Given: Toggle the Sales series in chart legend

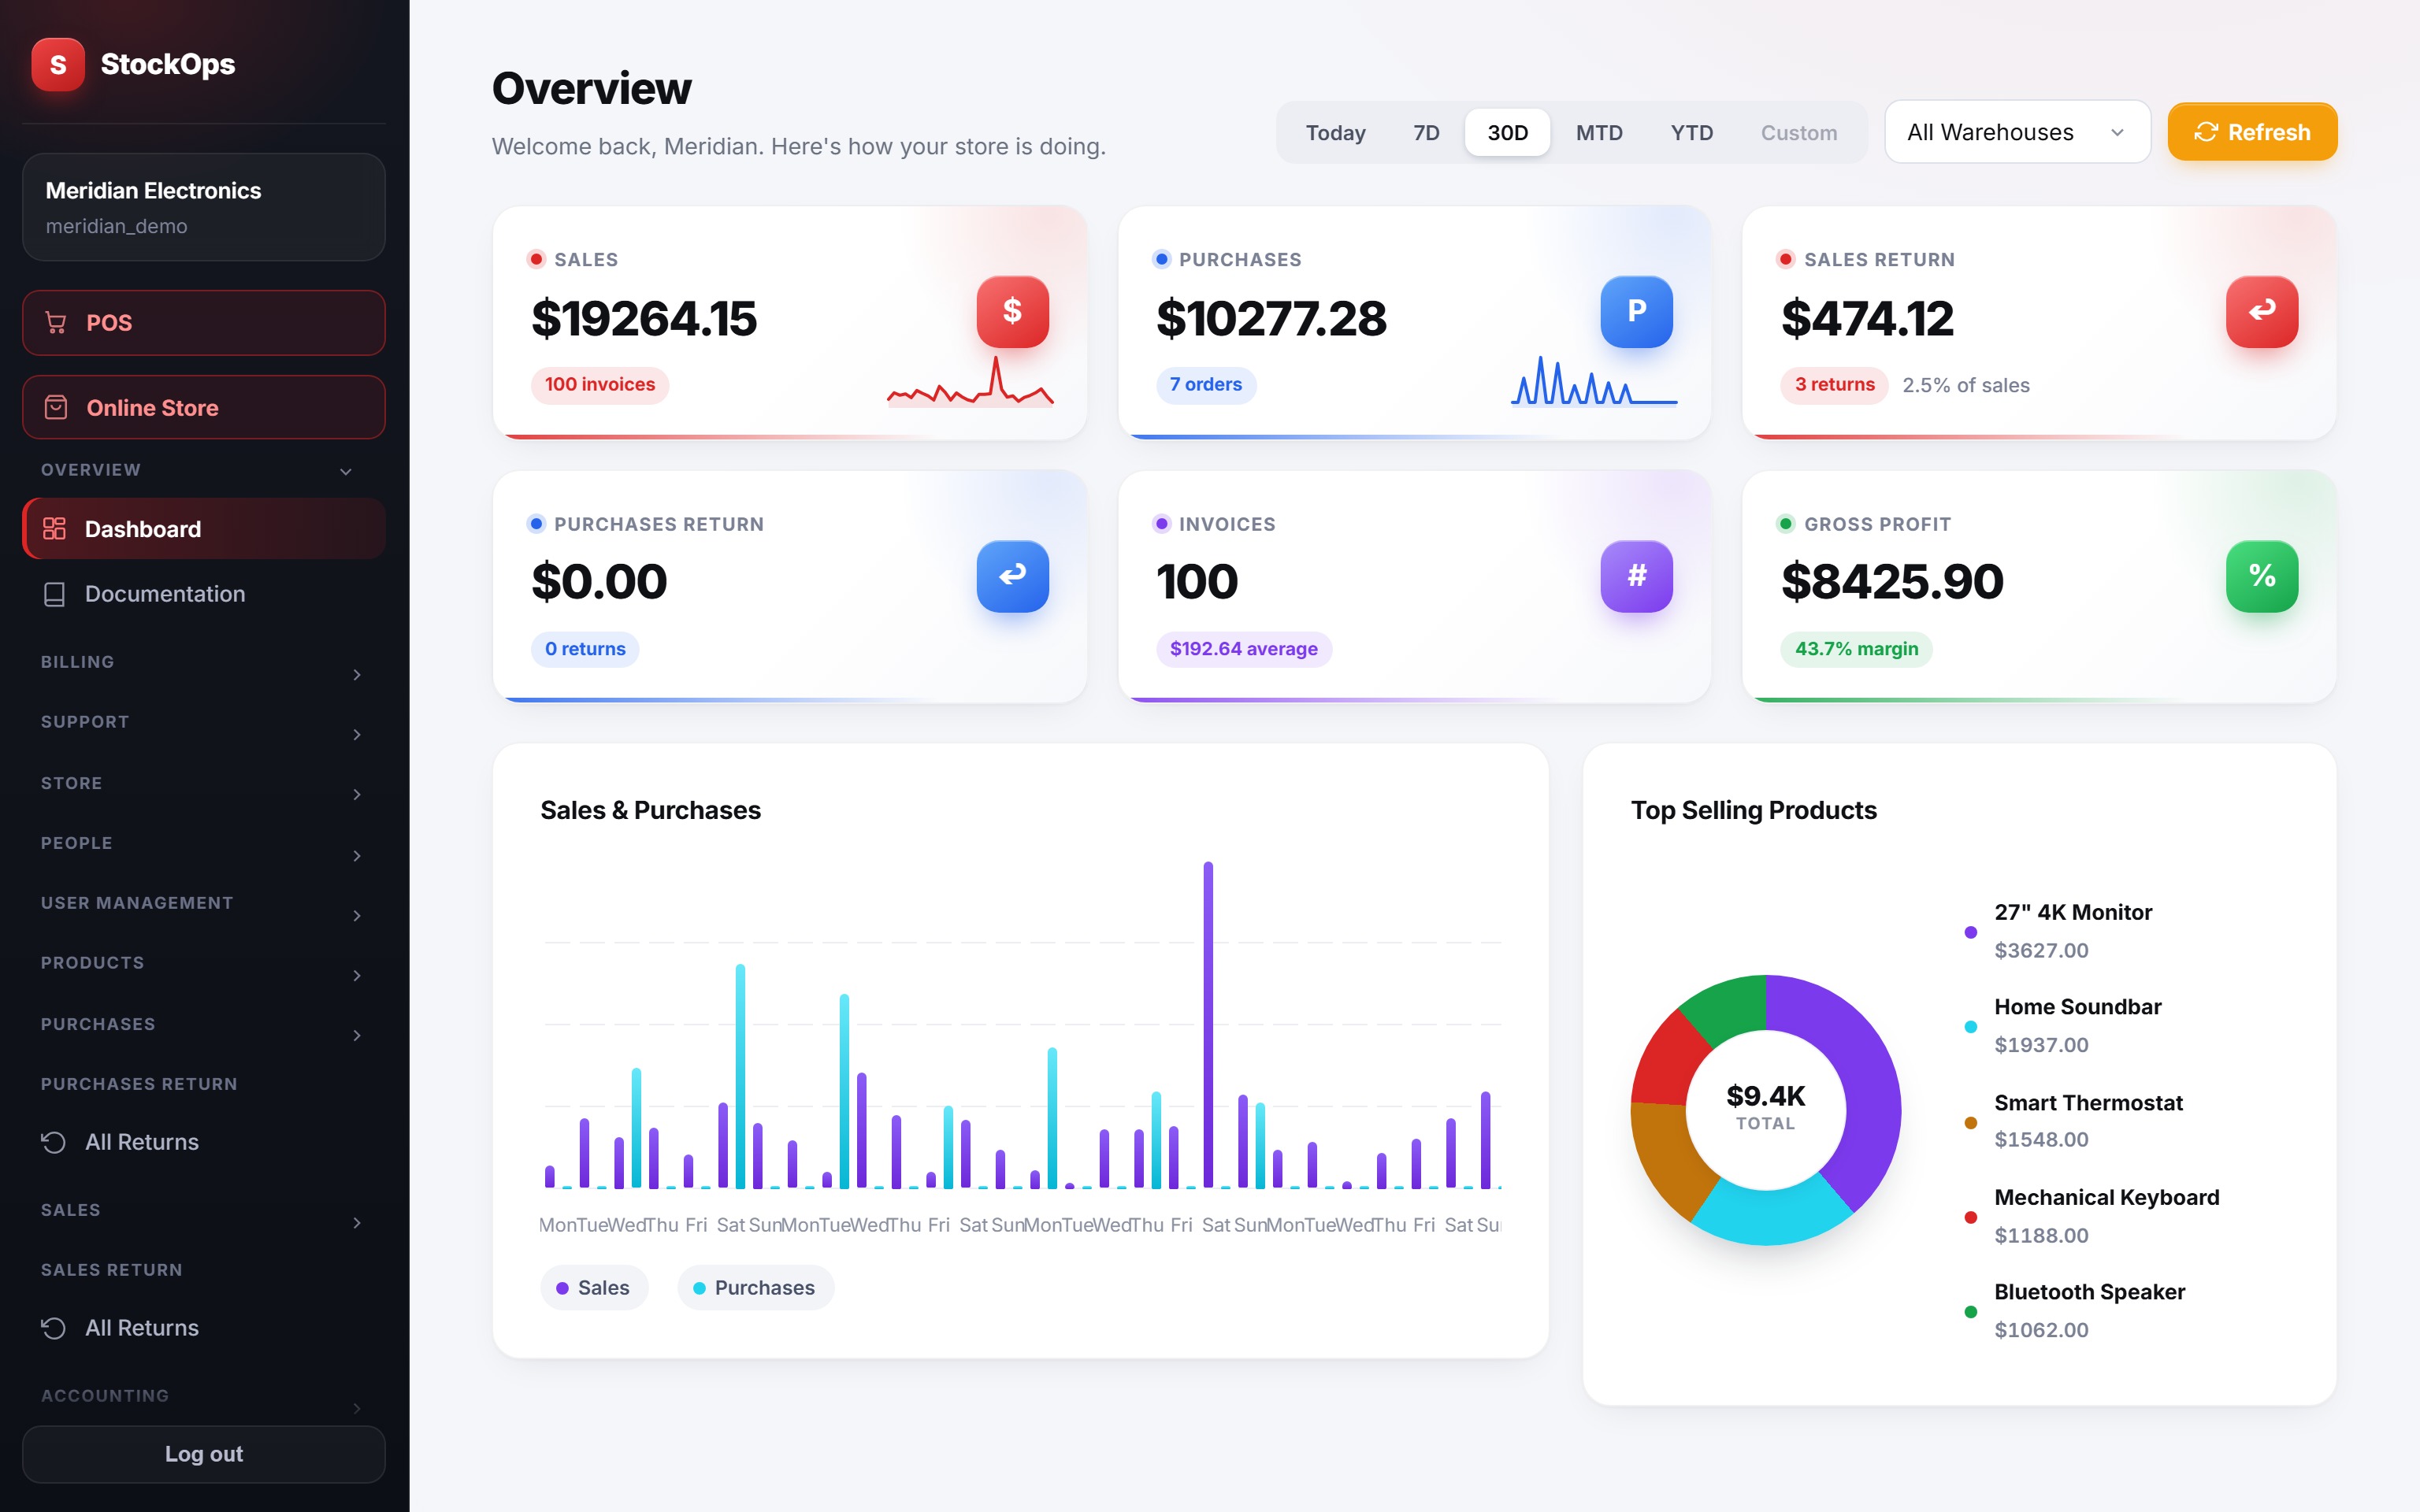Looking at the screenshot, I should pos(594,1288).
